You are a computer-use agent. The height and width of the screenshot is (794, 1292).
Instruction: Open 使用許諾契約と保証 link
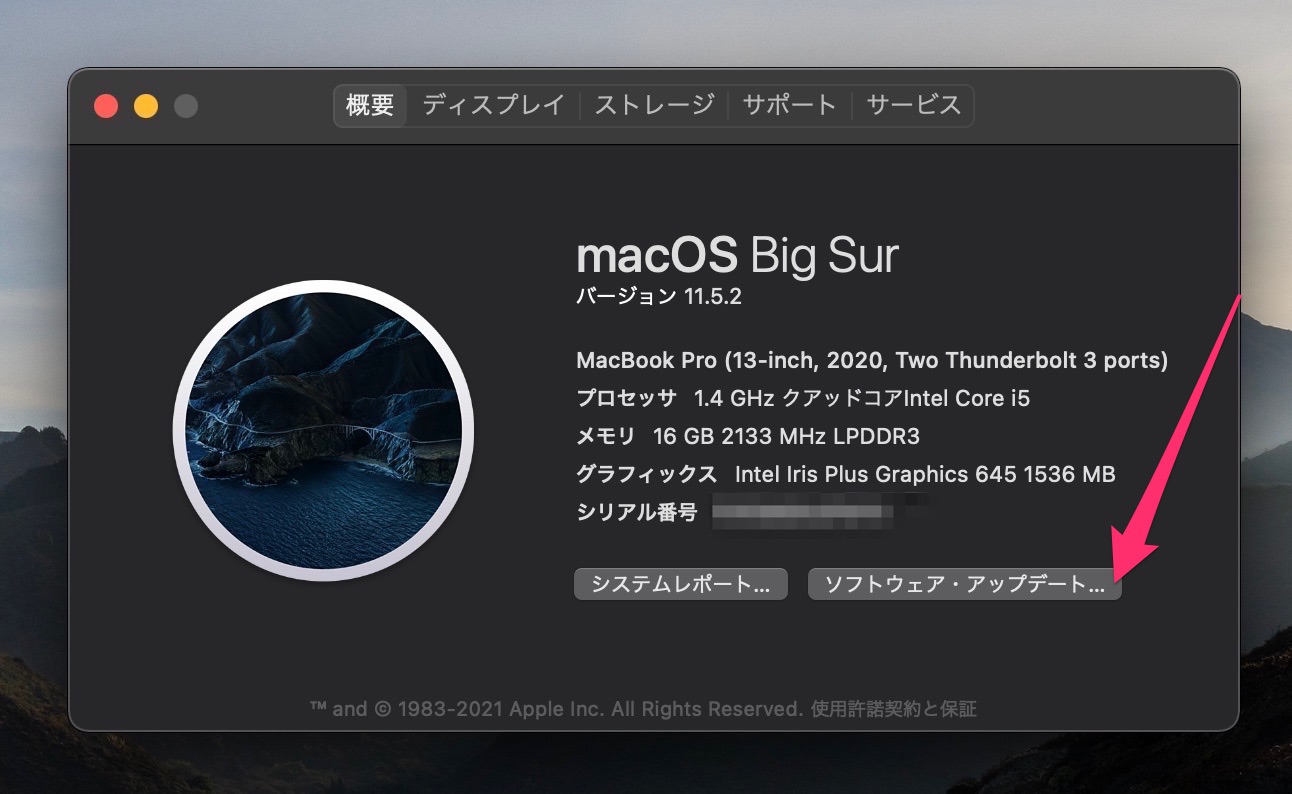coord(894,709)
